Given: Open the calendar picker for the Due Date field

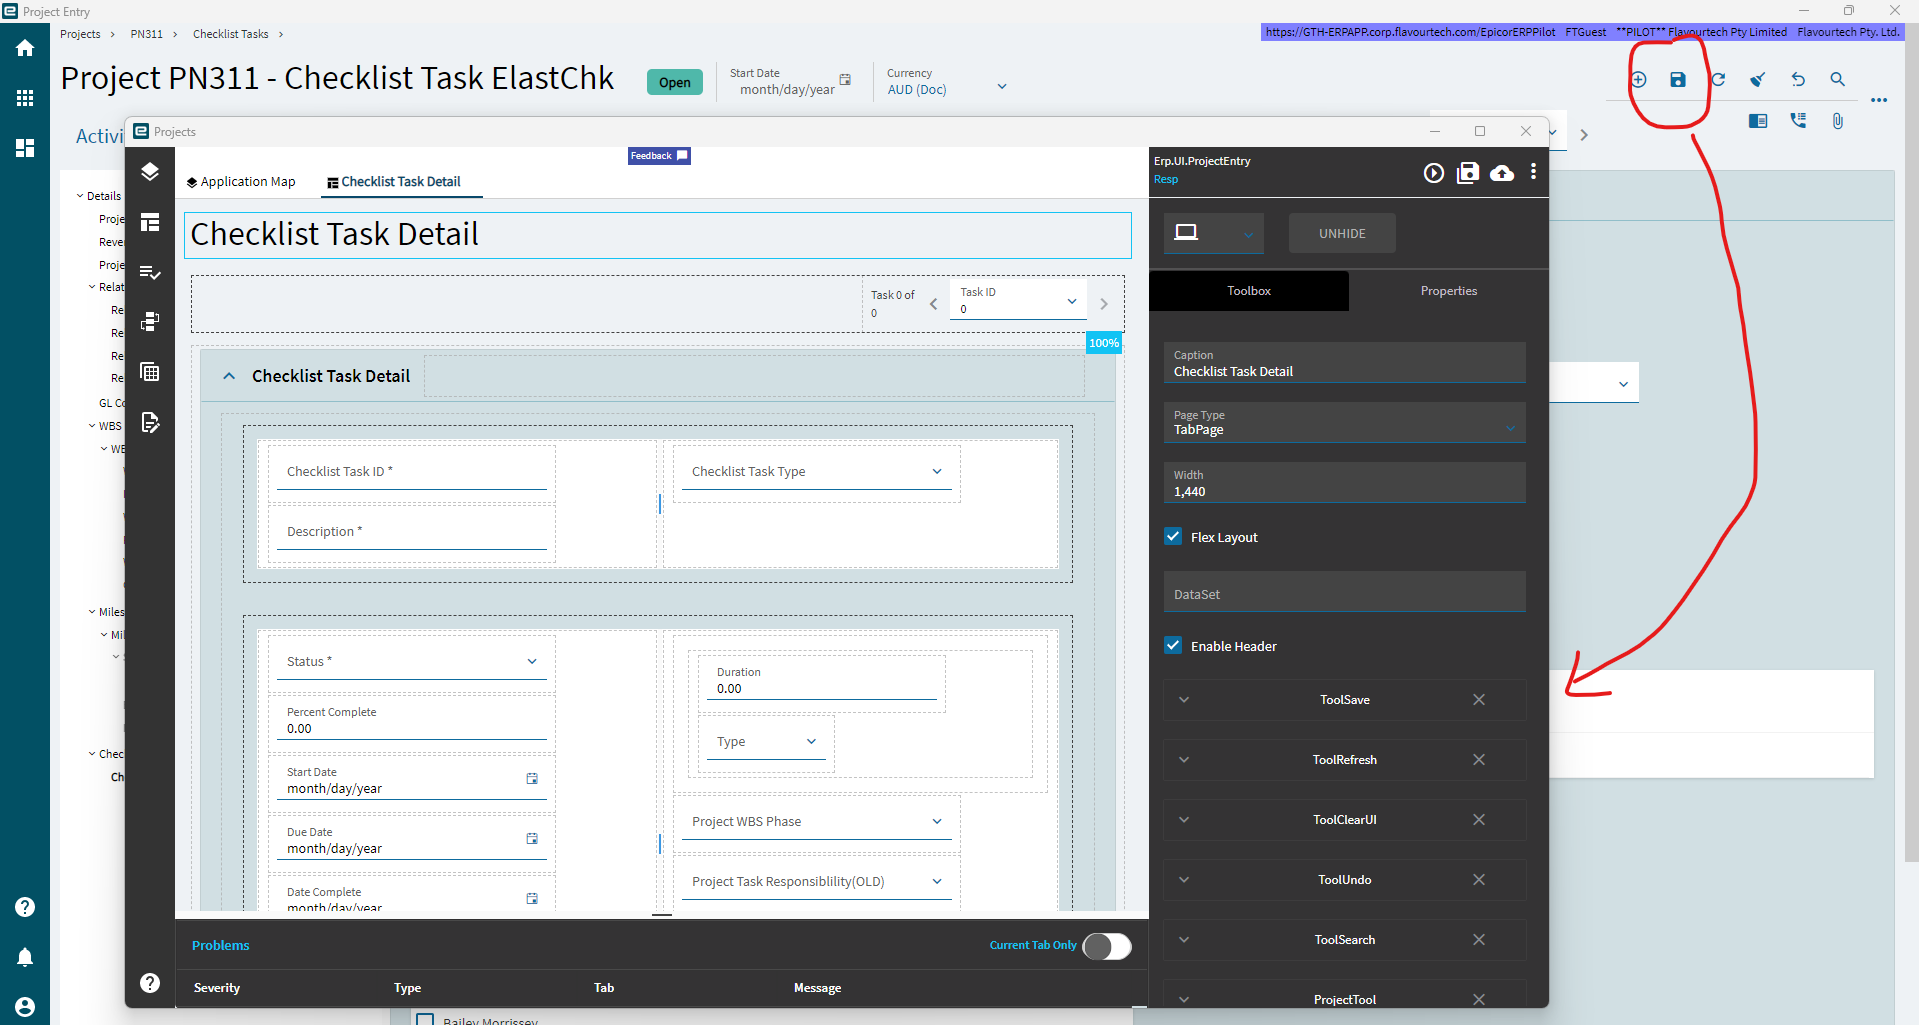Looking at the screenshot, I should click(532, 838).
